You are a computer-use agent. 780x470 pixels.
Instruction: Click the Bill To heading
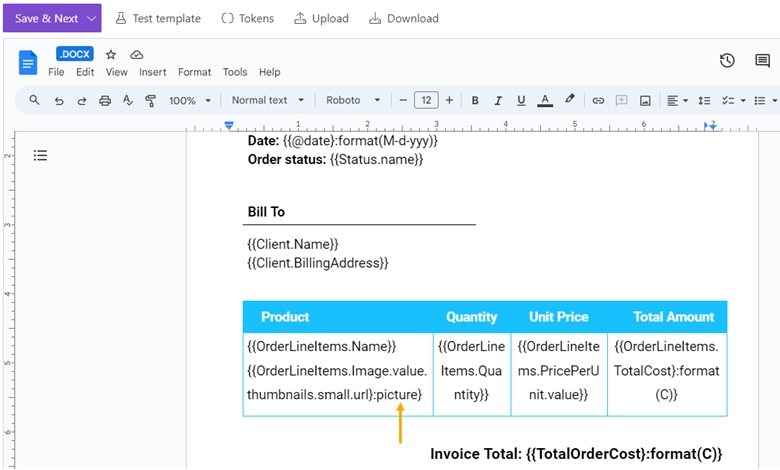click(266, 212)
